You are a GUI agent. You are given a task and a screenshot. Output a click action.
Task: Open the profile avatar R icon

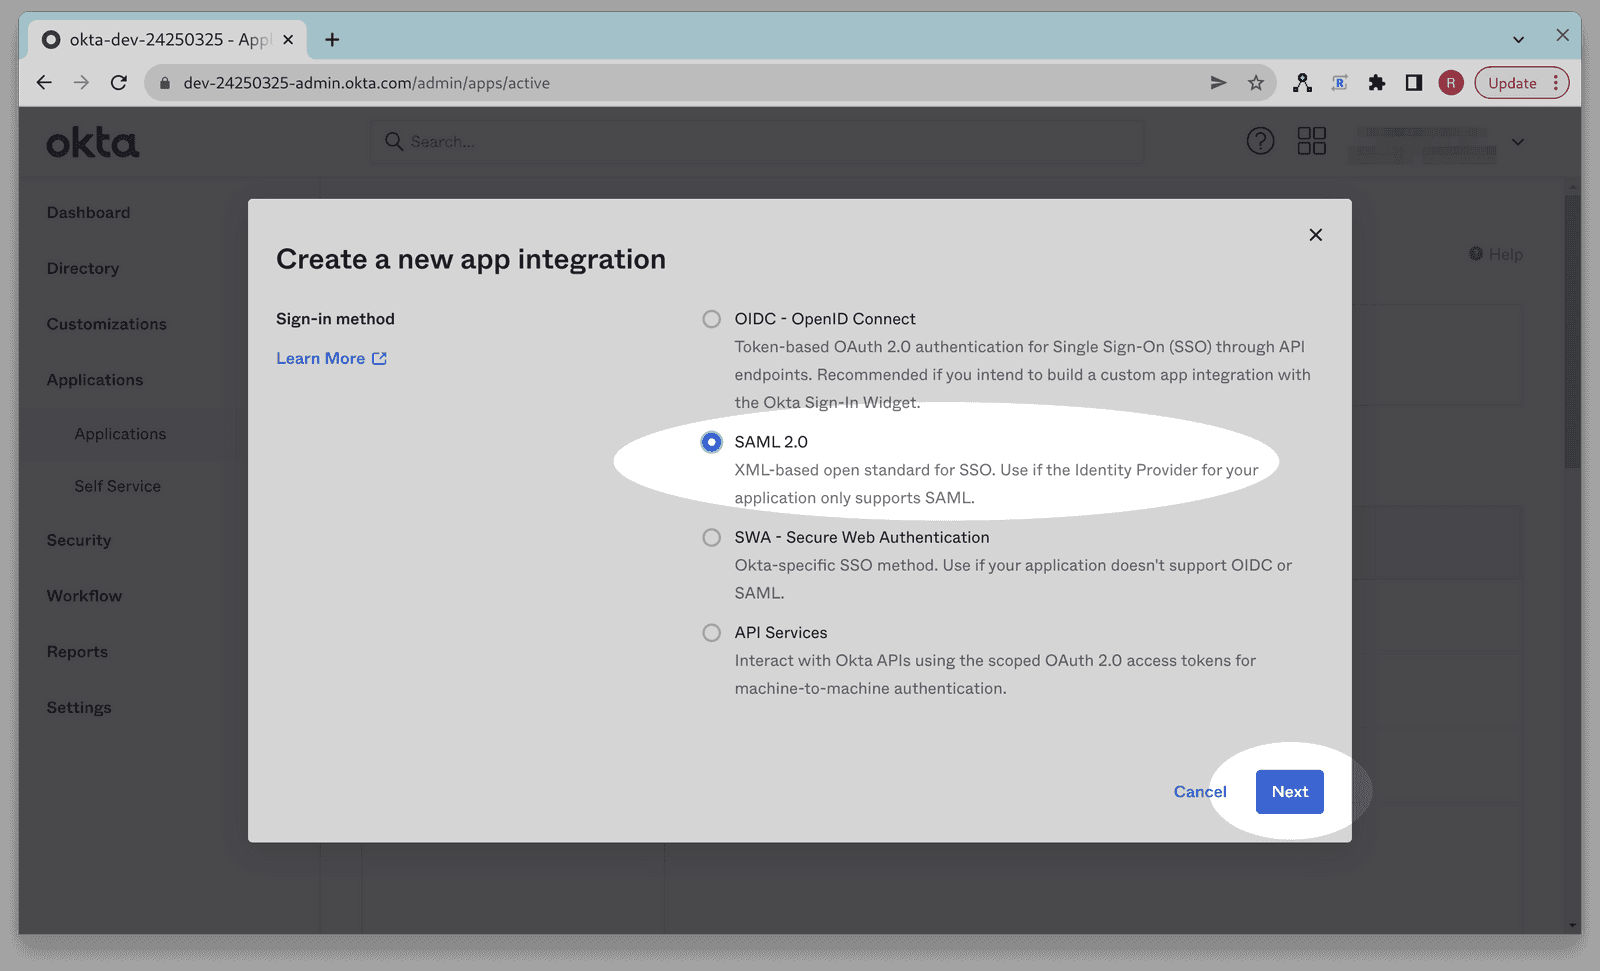tap(1451, 83)
